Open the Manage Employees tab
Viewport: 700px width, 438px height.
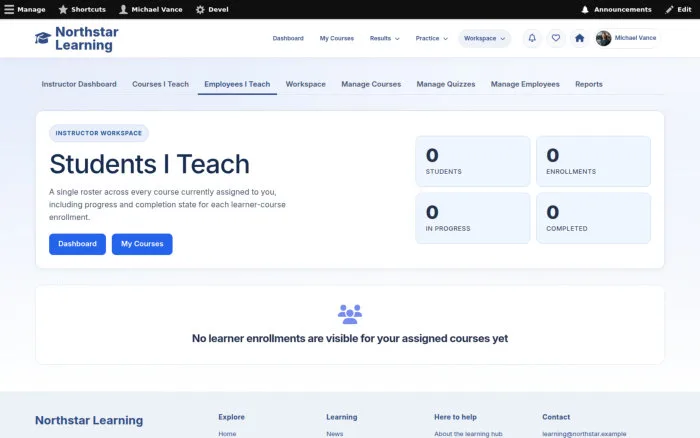pos(525,84)
